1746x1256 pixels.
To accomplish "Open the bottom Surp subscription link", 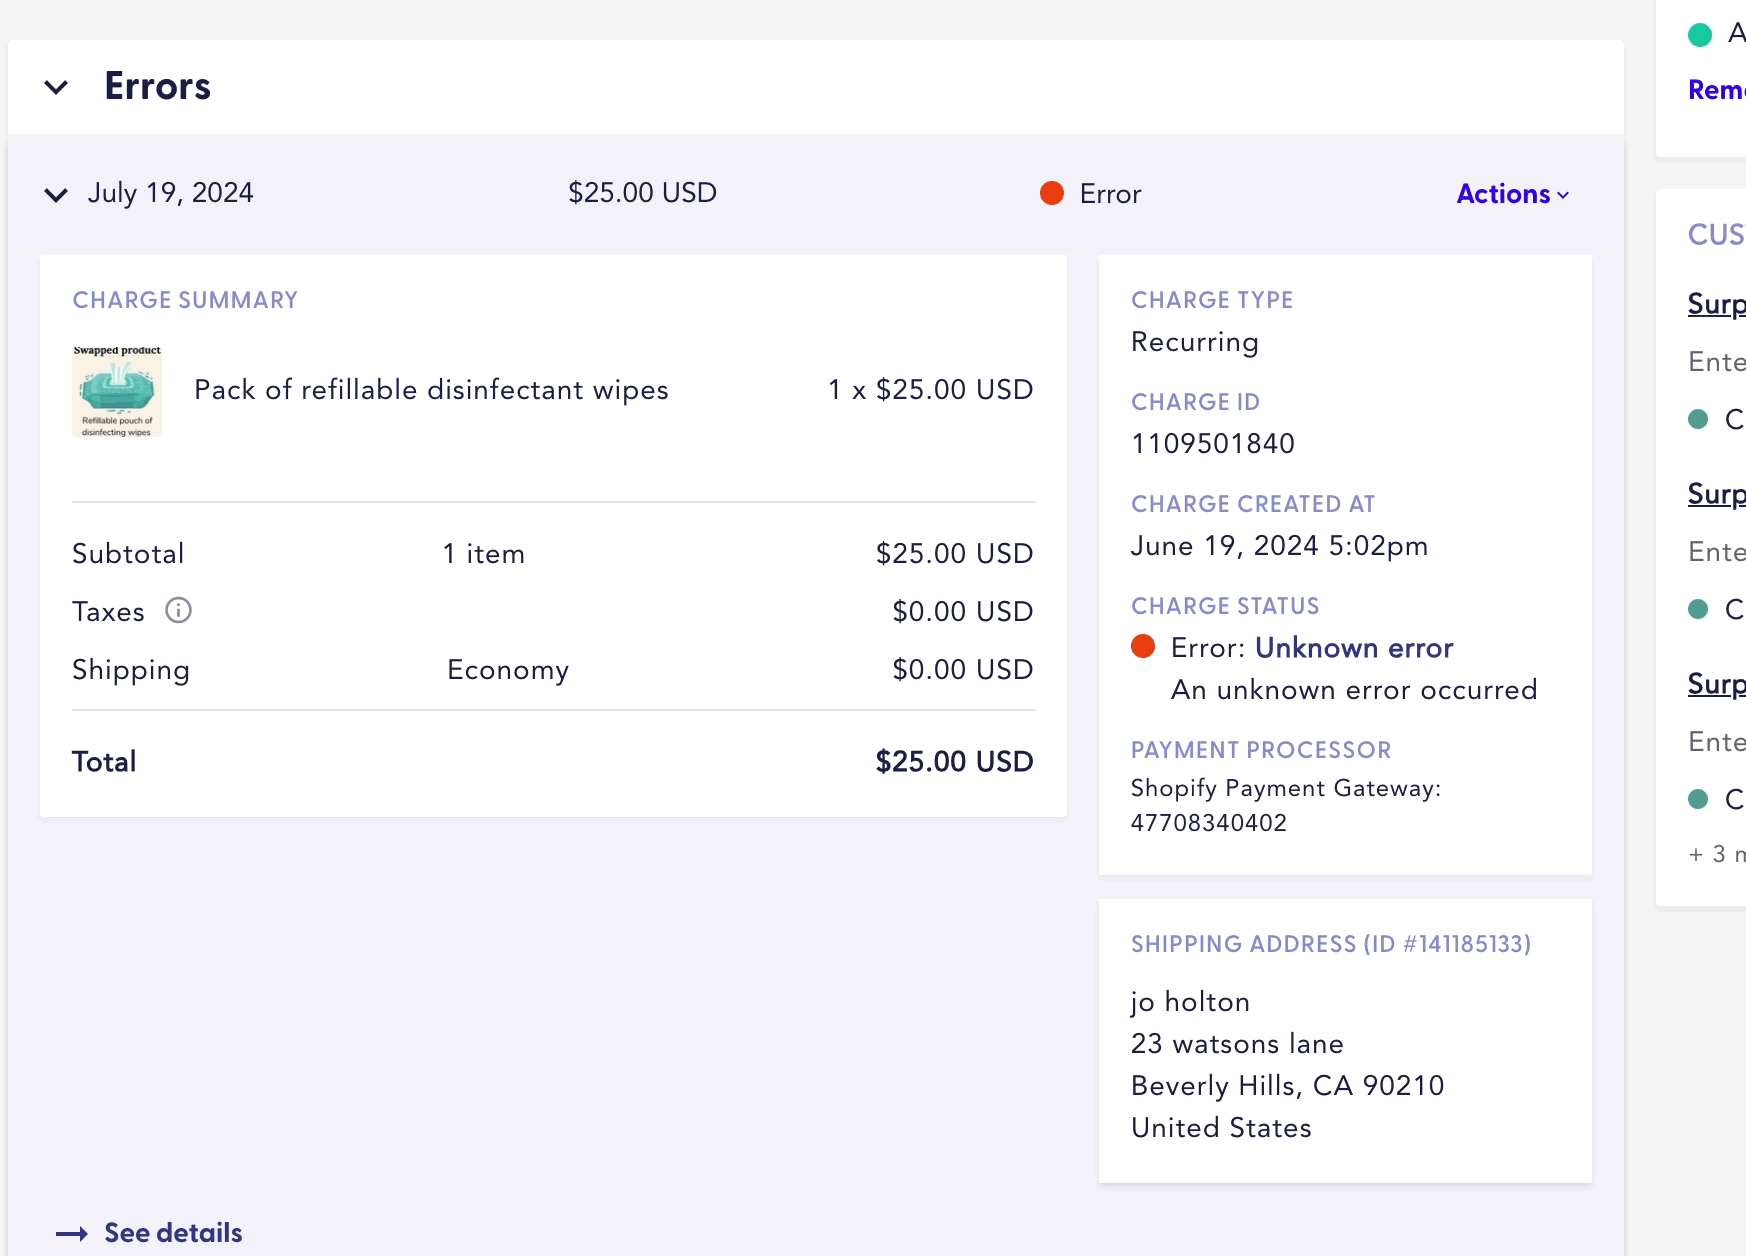I will [1716, 684].
